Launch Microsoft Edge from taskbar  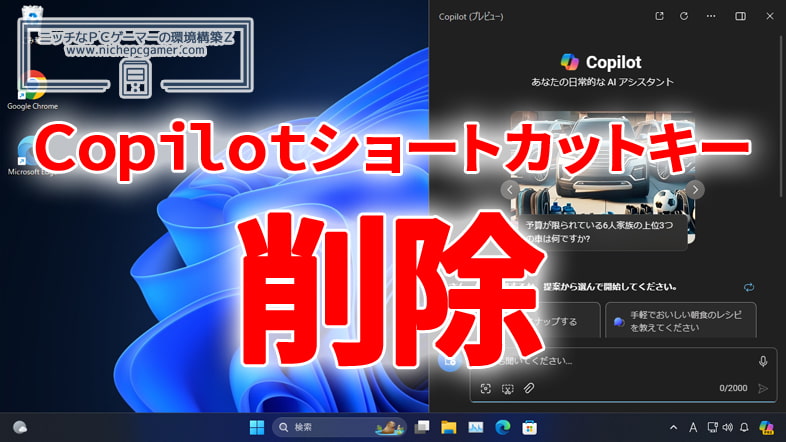pos(503,427)
